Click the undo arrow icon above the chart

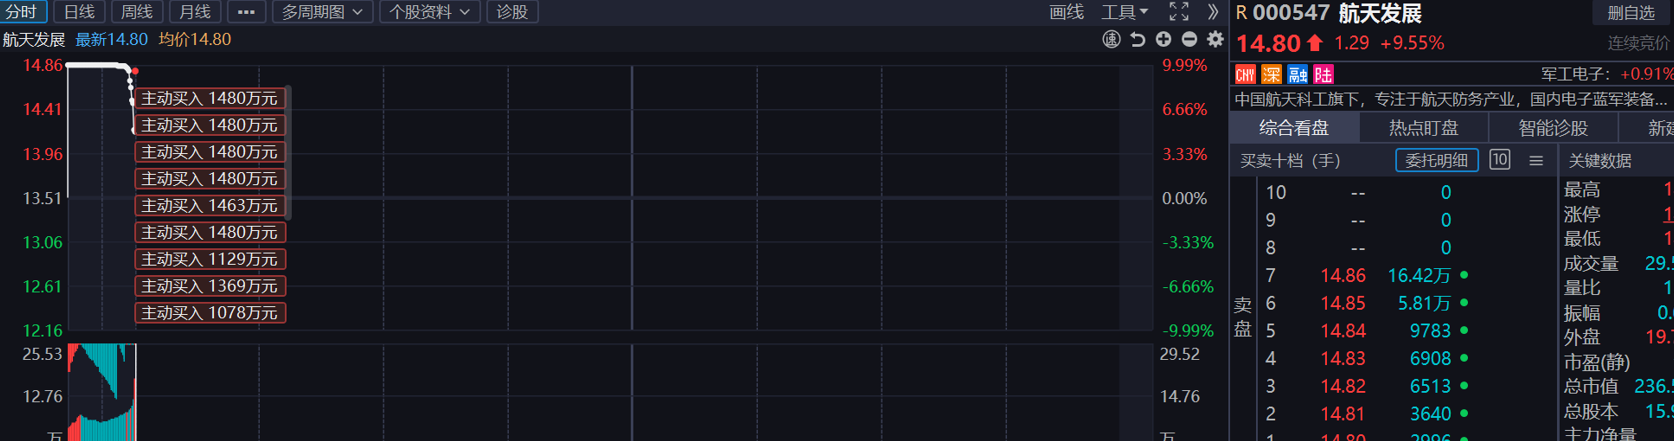tap(1137, 40)
